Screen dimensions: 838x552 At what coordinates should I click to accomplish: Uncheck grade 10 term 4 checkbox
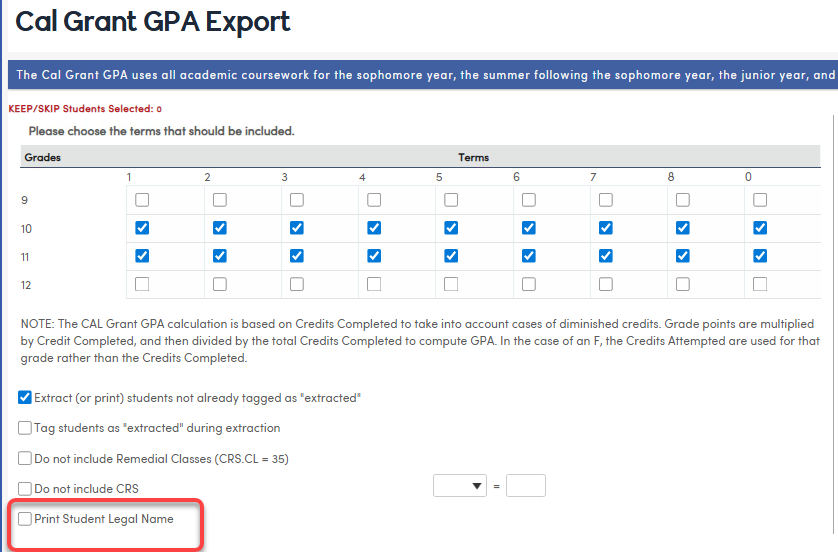click(x=374, y=228)
